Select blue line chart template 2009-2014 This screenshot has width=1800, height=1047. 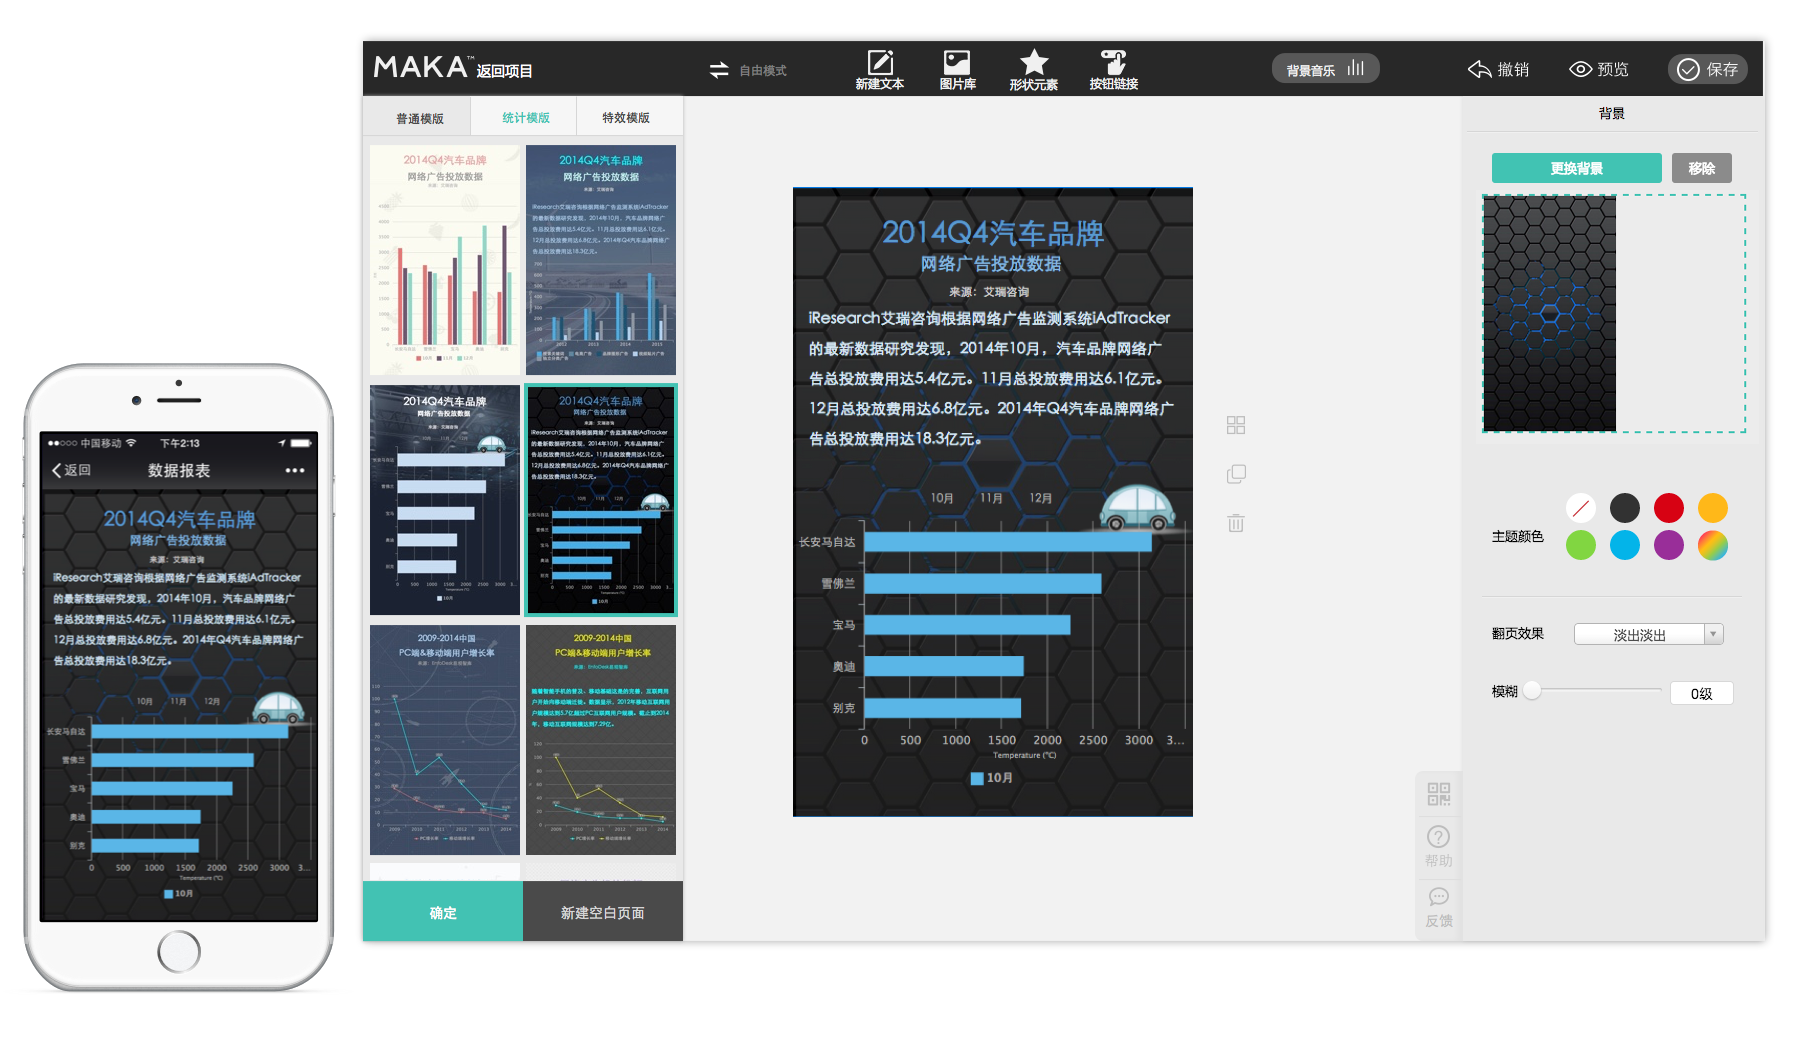[x=445, y=740]
